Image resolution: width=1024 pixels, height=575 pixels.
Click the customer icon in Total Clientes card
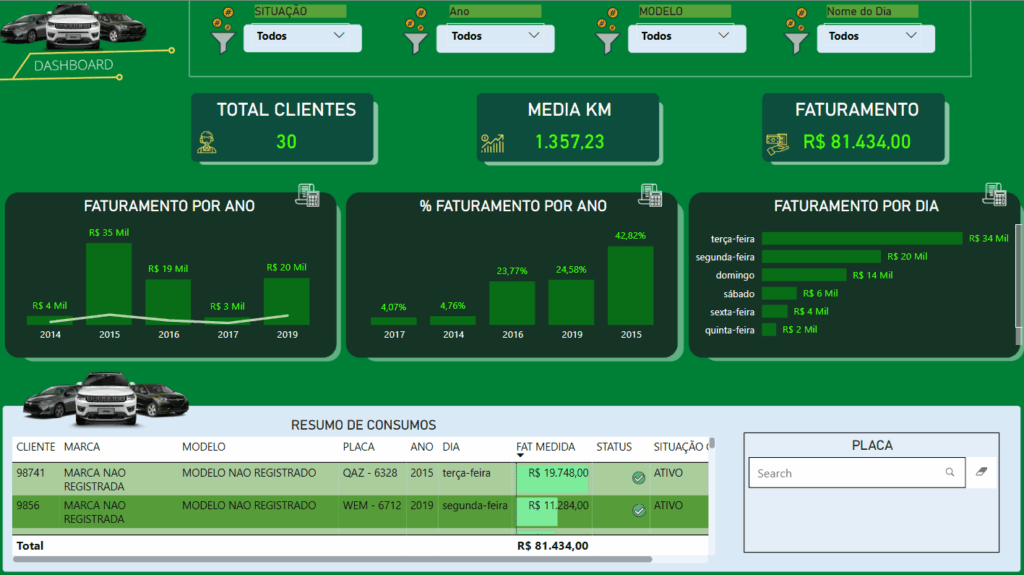click(207, 142)
